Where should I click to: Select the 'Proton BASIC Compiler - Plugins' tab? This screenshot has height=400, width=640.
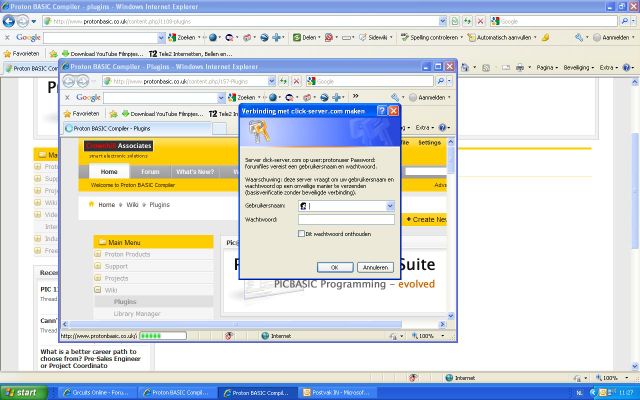[137, 129]
